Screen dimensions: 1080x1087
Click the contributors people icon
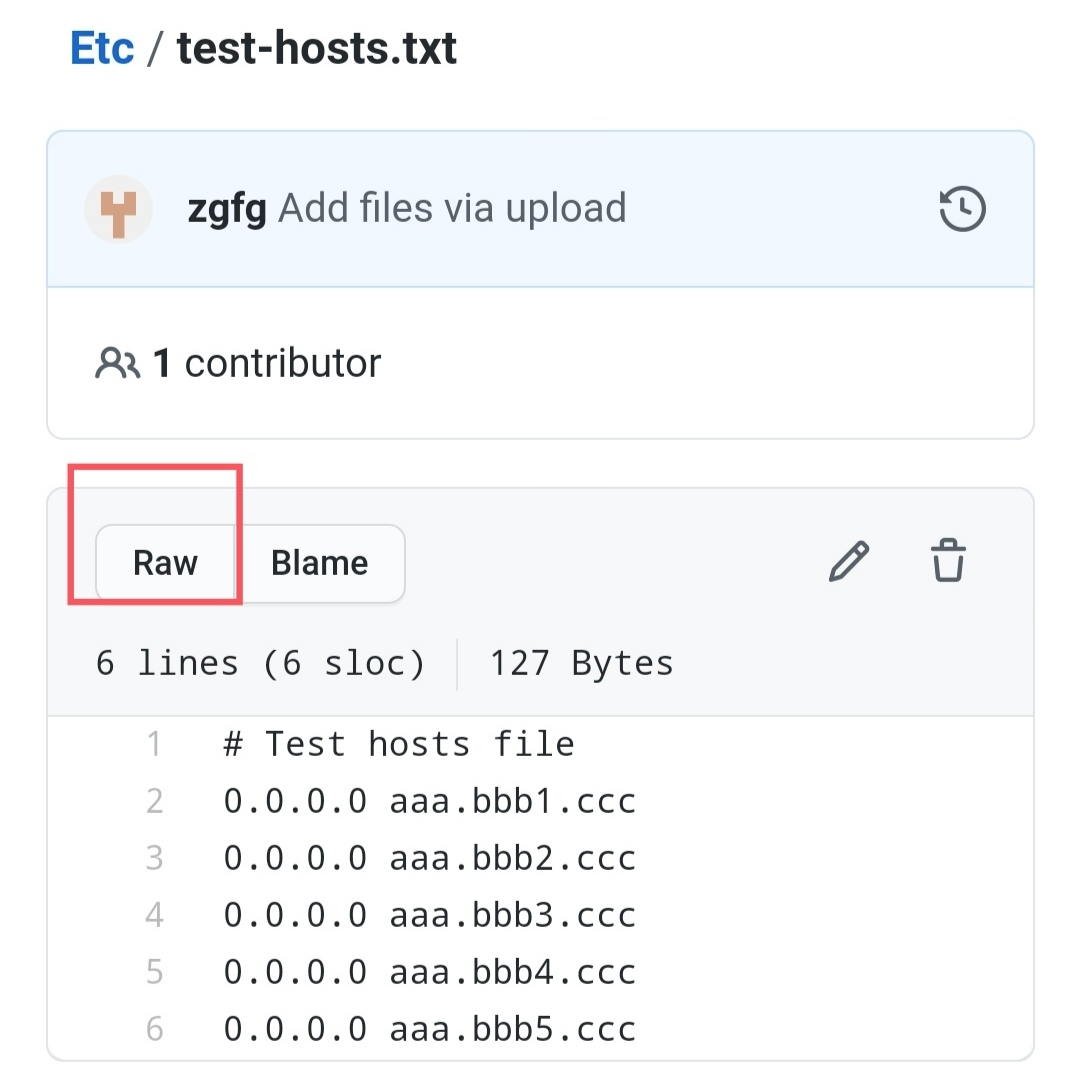pos(118,363)
